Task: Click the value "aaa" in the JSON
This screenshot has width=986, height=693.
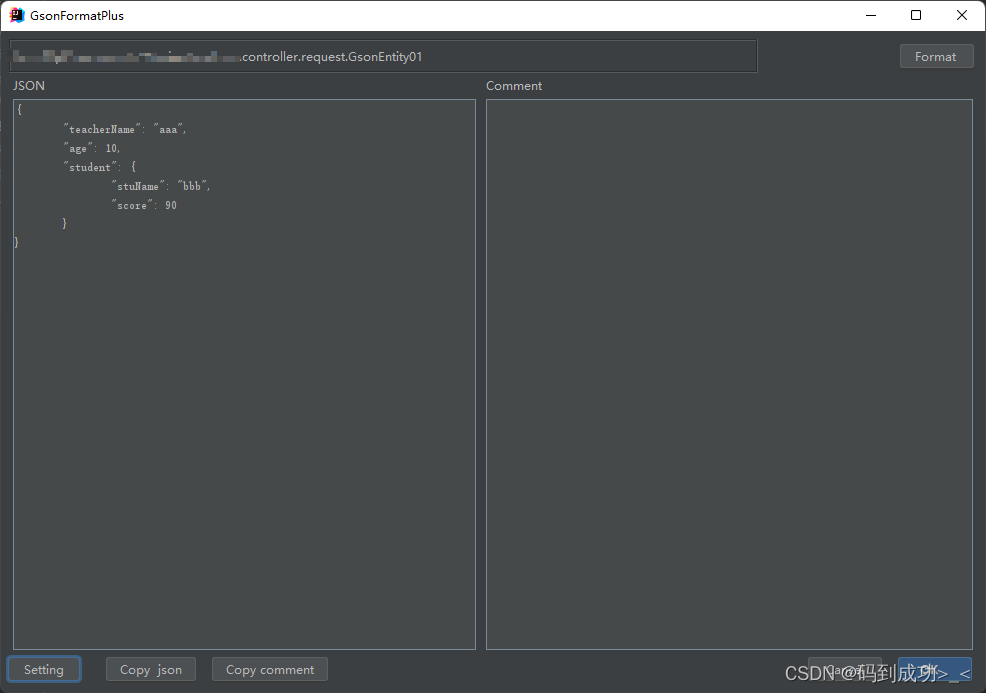Action: point(170,128)
